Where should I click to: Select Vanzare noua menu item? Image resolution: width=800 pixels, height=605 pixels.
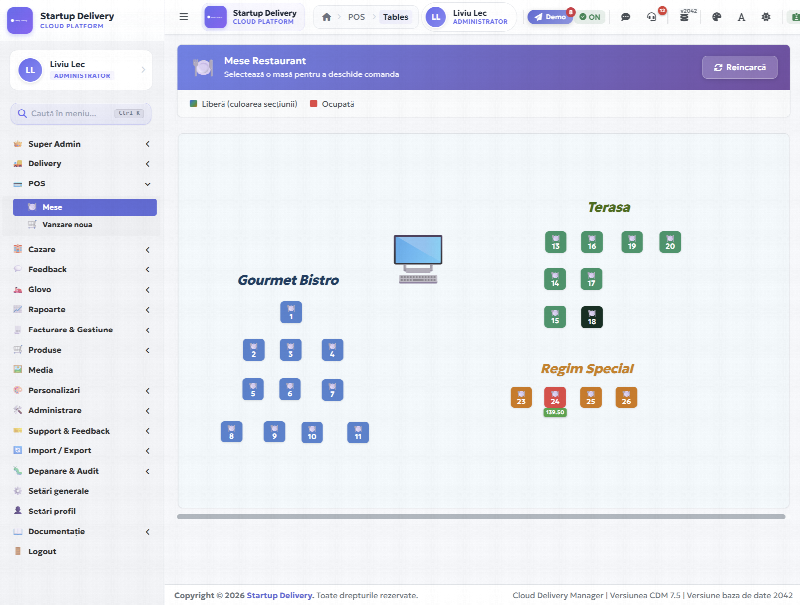(x=85, y=224)
